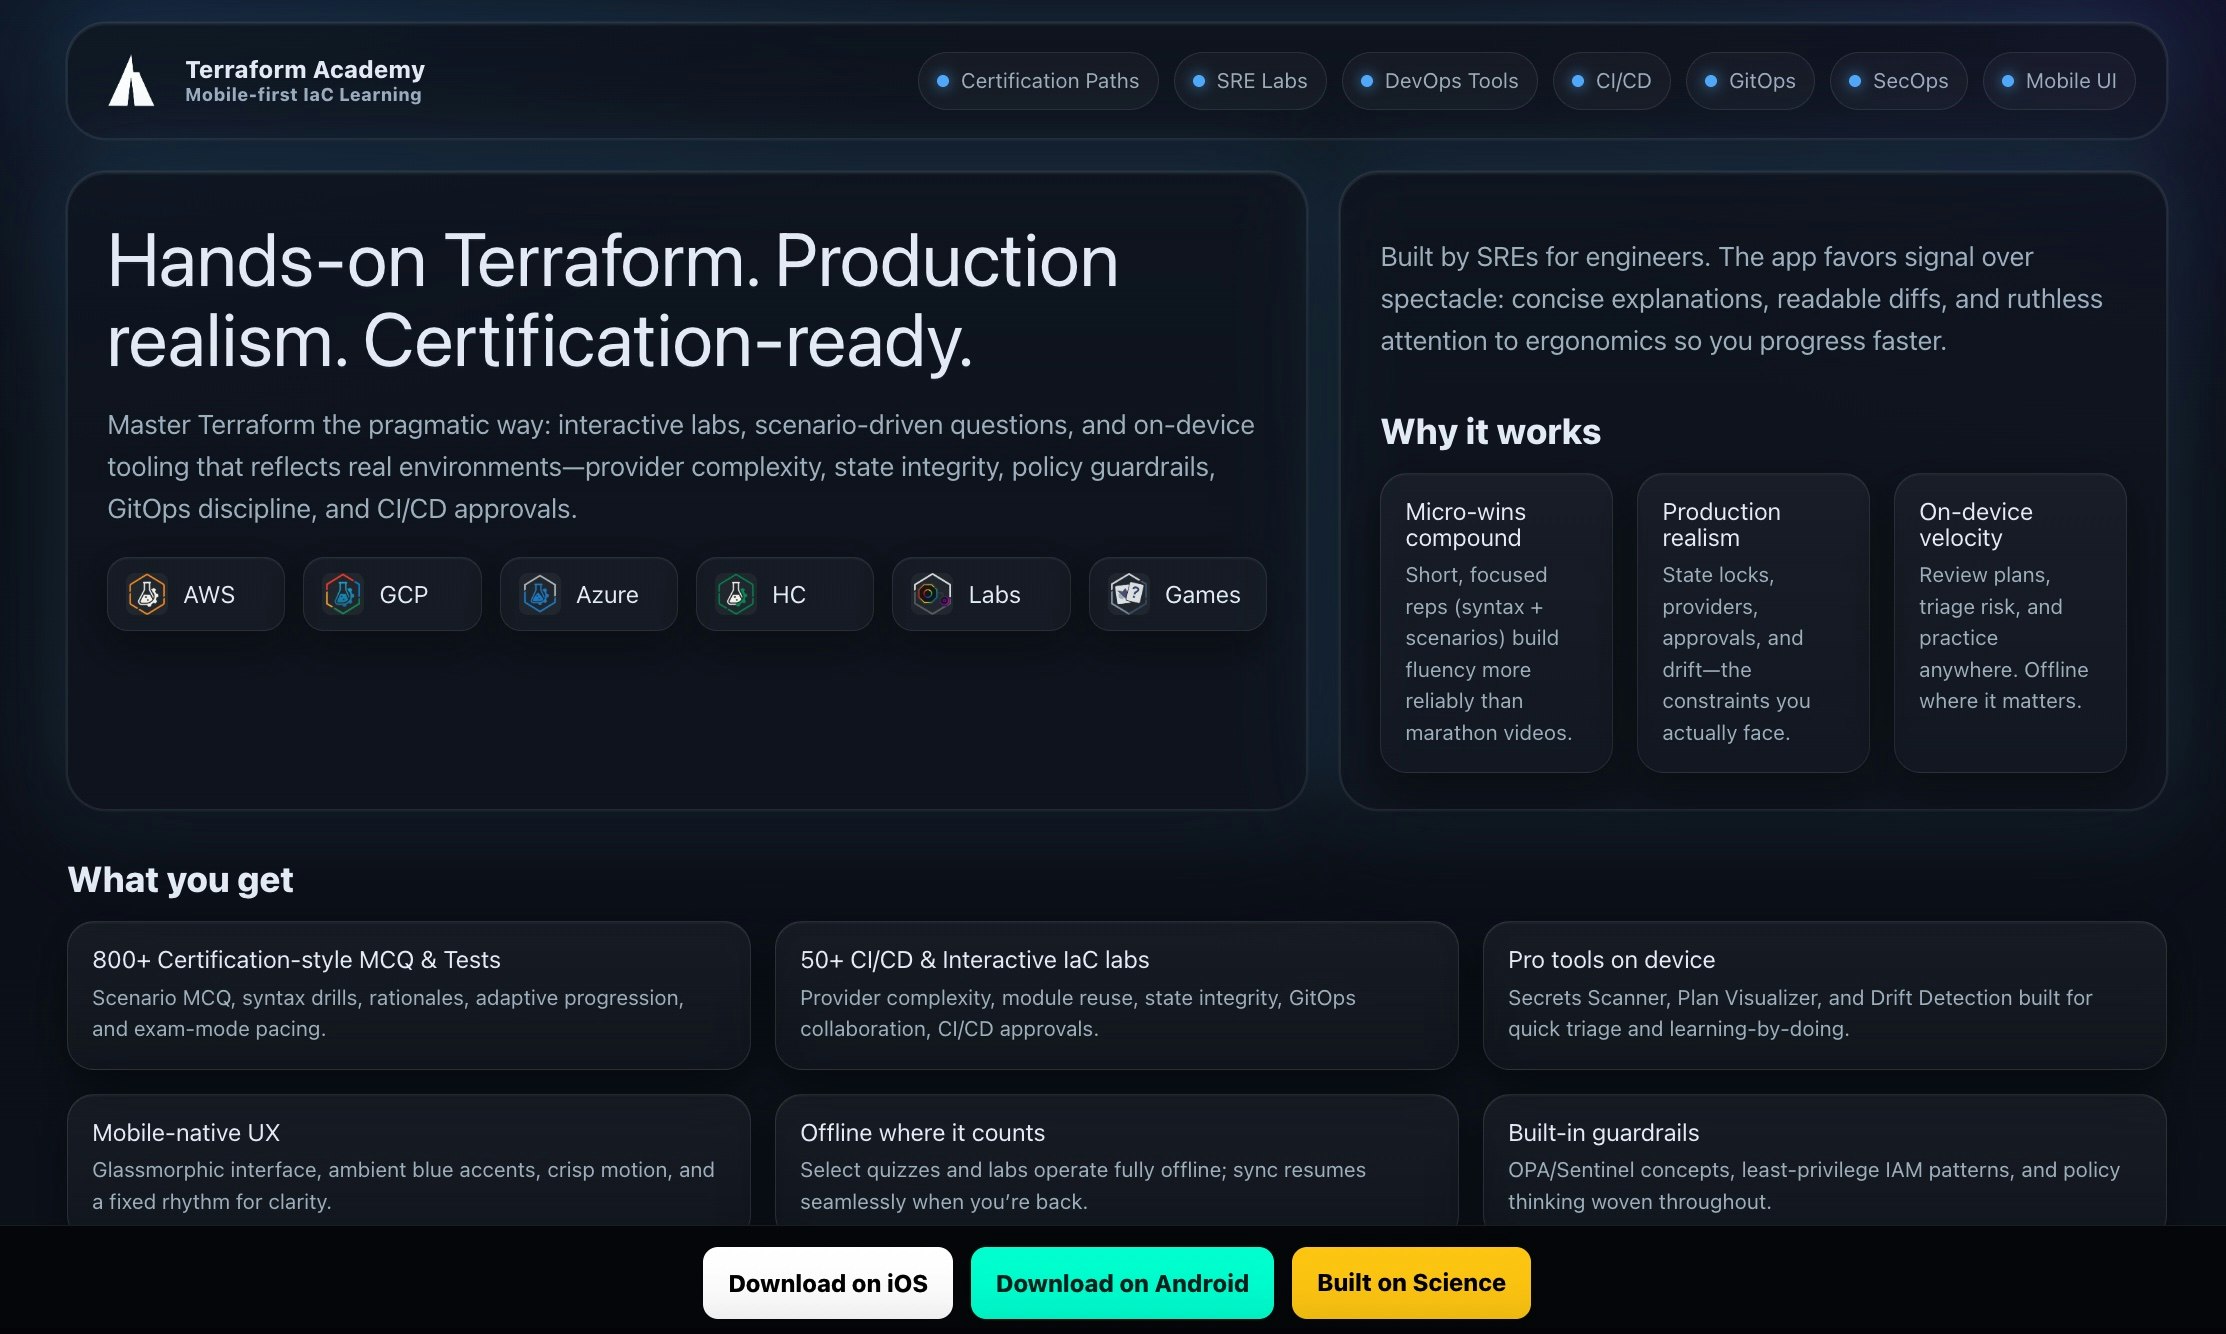Click the blue dot on DevOps Tools pill
The image size is (2226, 1334).
click(x=1366, y=81)
